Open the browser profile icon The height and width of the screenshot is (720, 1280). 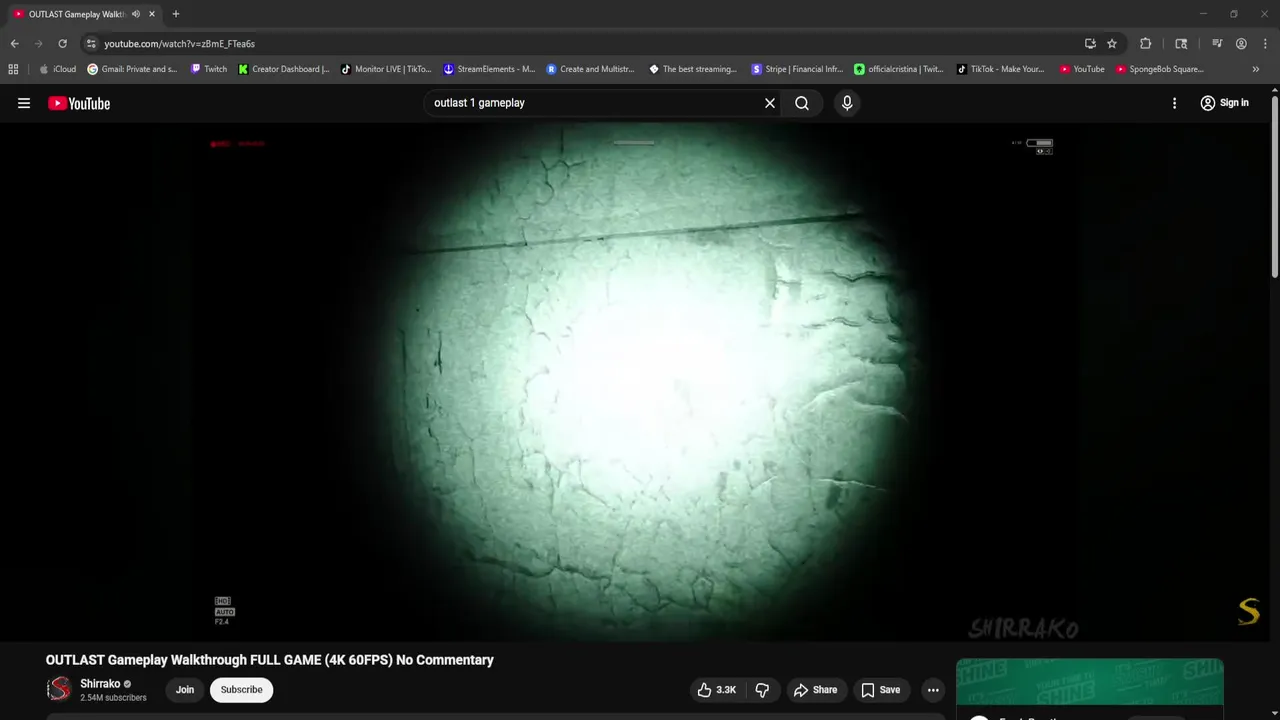click(x=1241, y=44)
